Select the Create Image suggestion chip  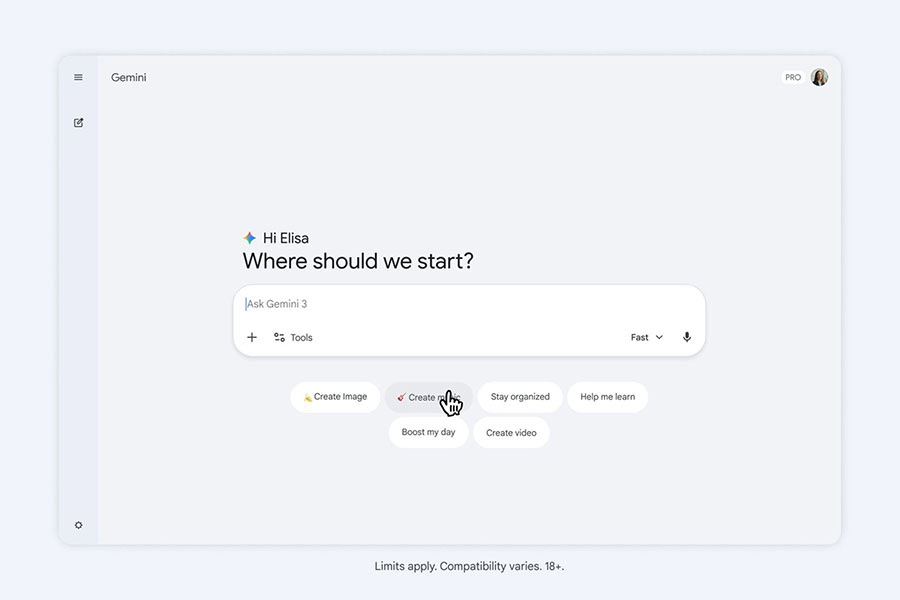click(x=335, y=397)
